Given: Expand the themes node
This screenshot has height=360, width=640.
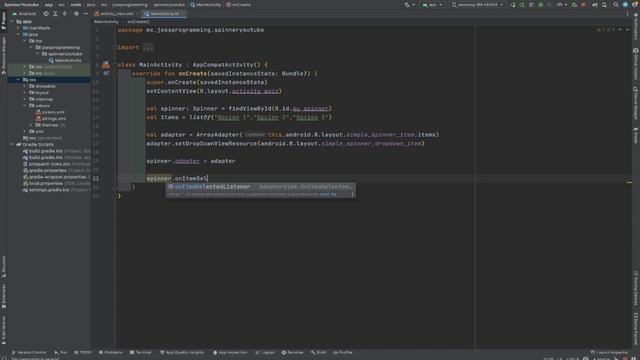Looking at the screenshot, I should (x=31, y=125).
